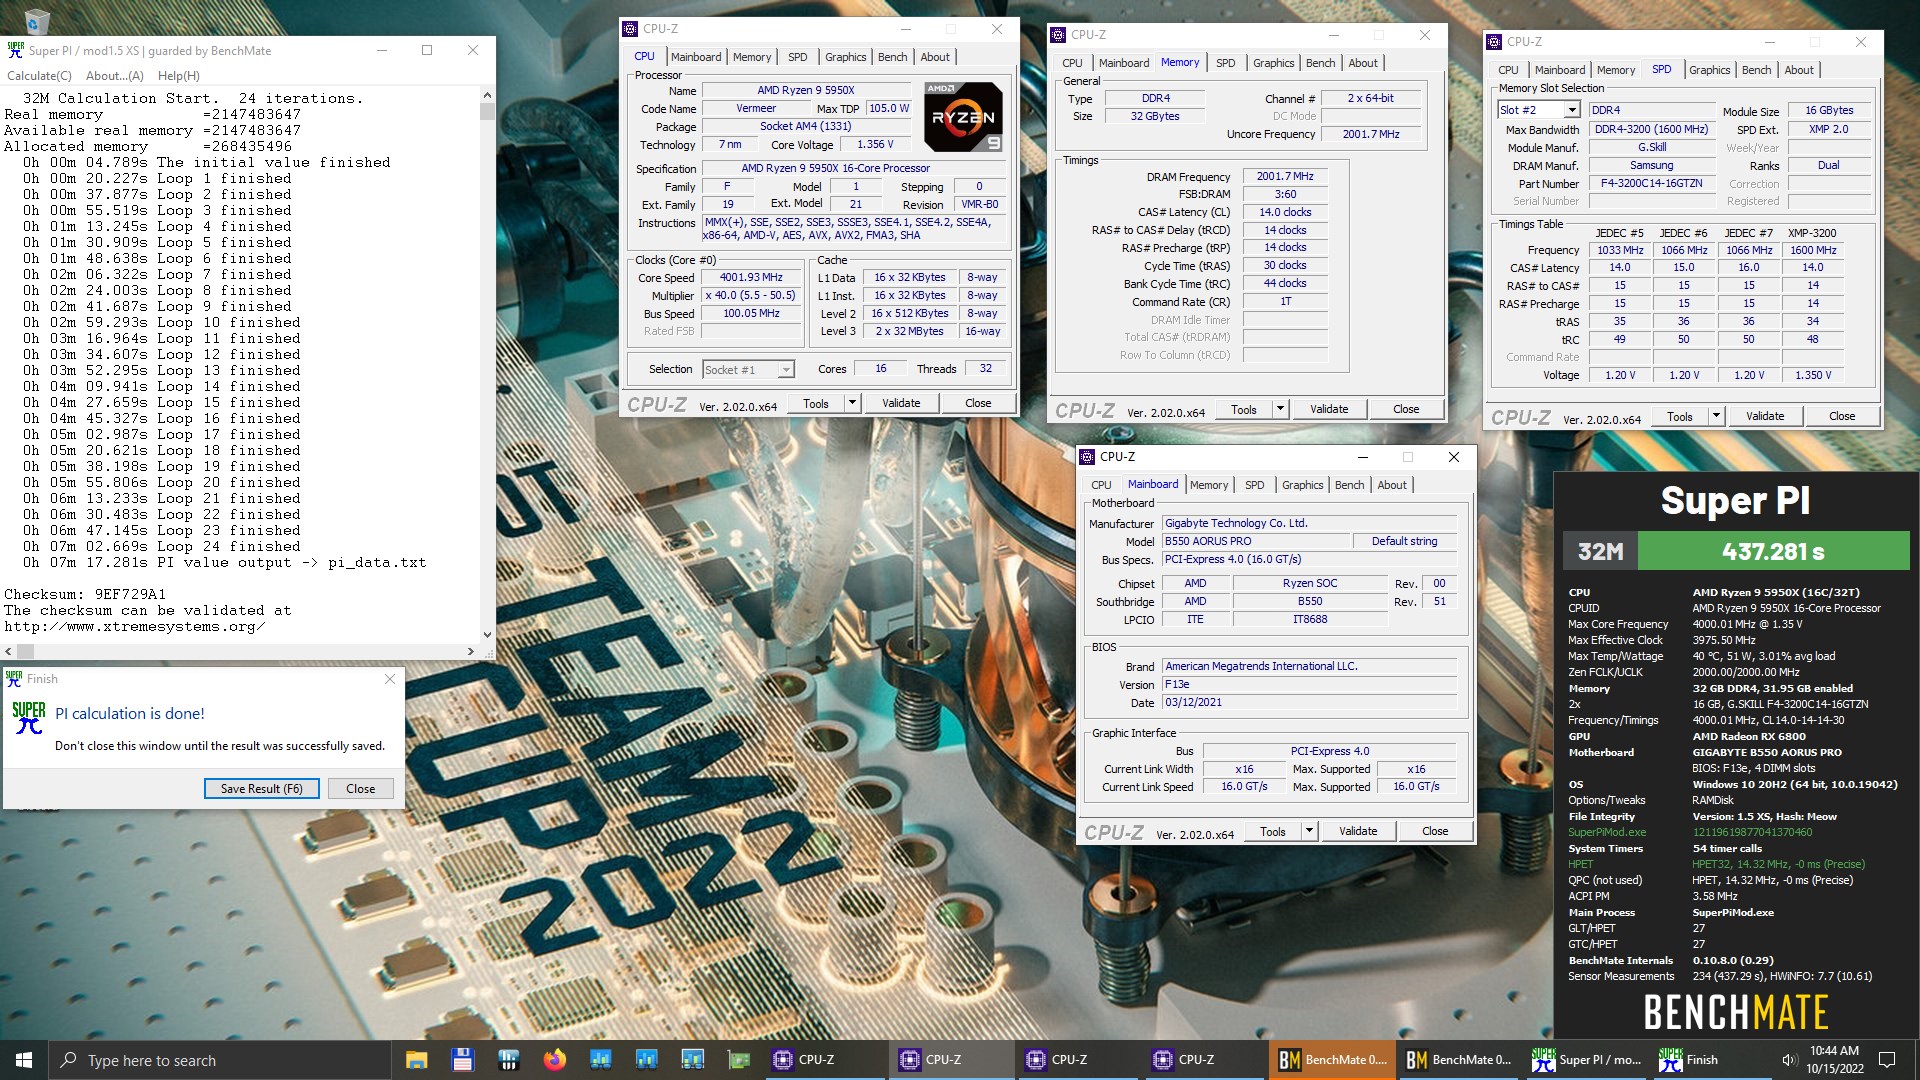Click the floppy disk taskbar icon
Image resolution: width=1920 pixels, height=1080 pixels.
pyautogui.click(x=462, y=1060)
